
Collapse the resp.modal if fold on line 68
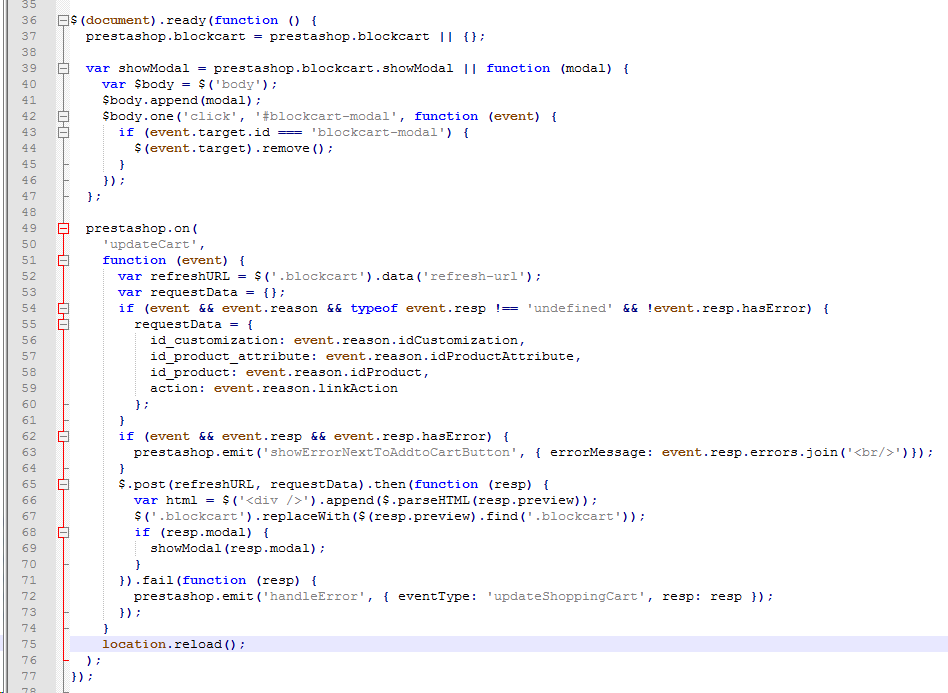pyautogui.click(x=63, y=533)
